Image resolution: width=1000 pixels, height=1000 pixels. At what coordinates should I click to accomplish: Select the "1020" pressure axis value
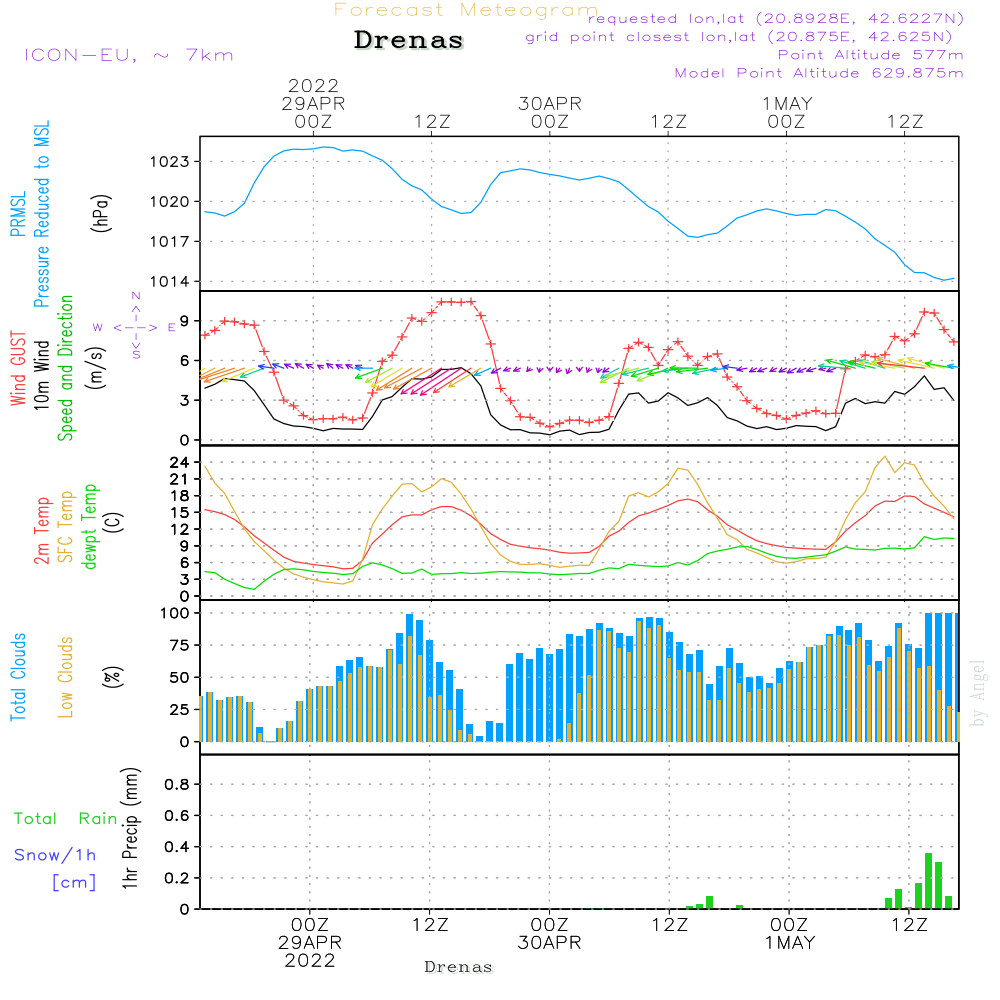tap(170, 202)
